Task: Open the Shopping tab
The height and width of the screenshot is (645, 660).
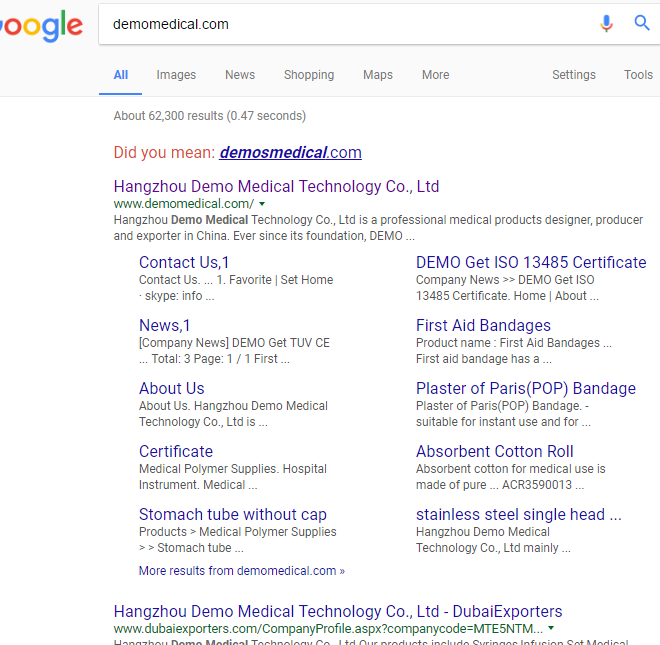Action: tap(309, 75)
